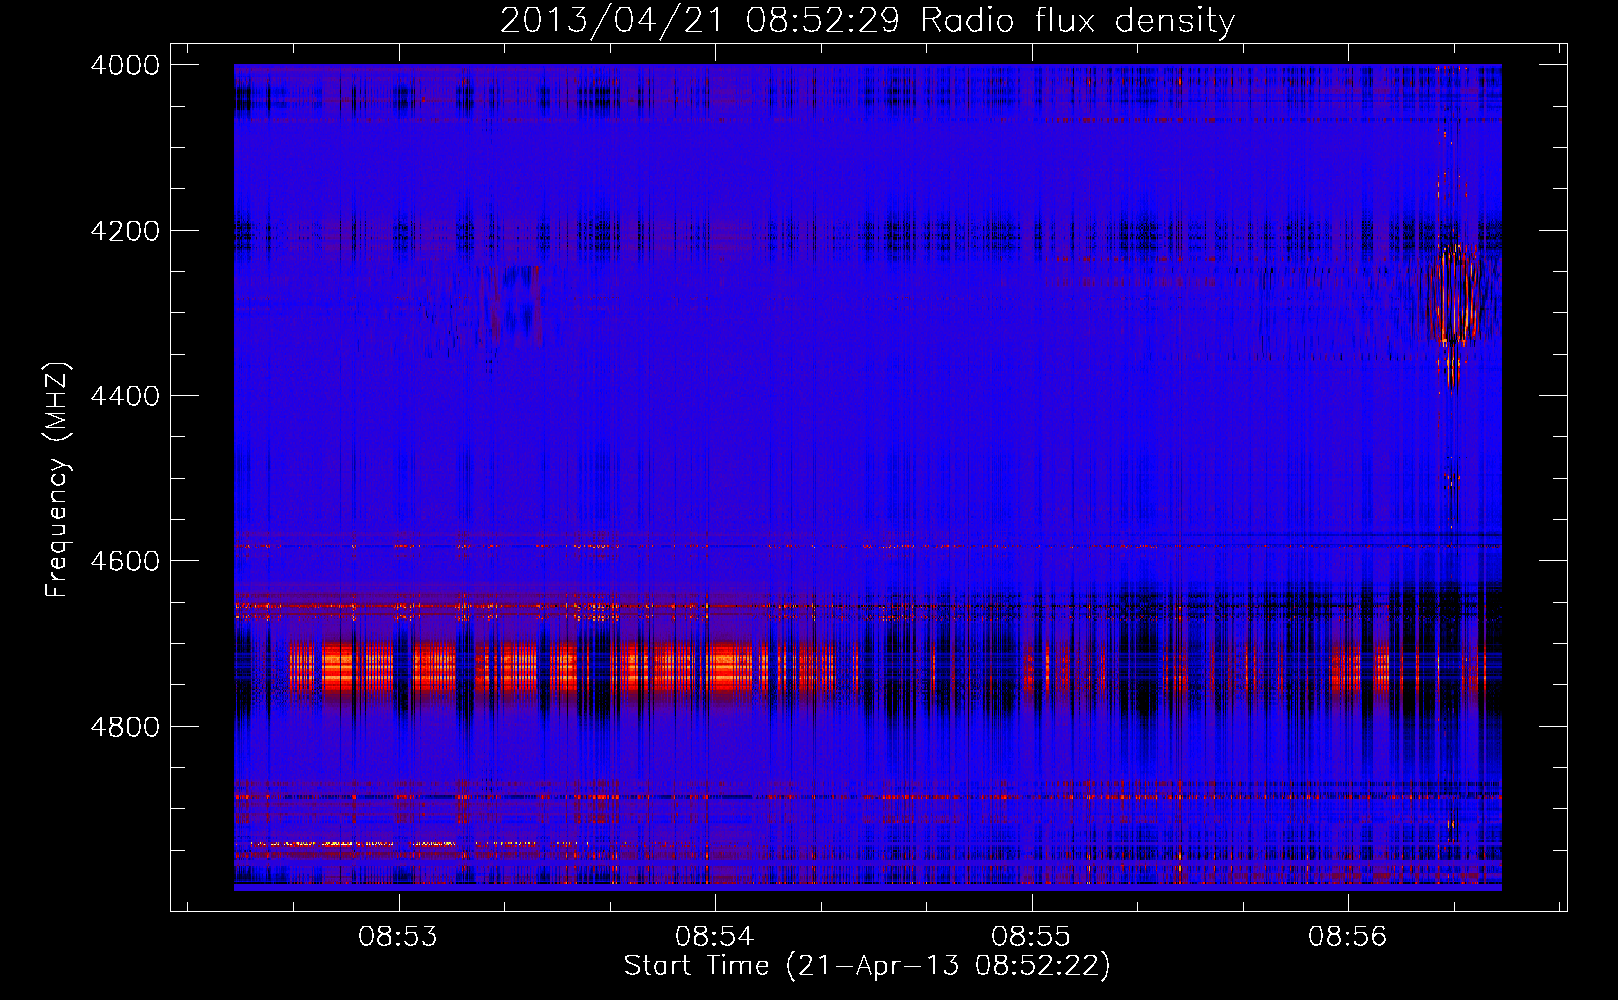Click the plot title "2013/04/21 08:52:29 Radio flux density"
Screen dimensions: 1618x1000
tap(867, 21)
